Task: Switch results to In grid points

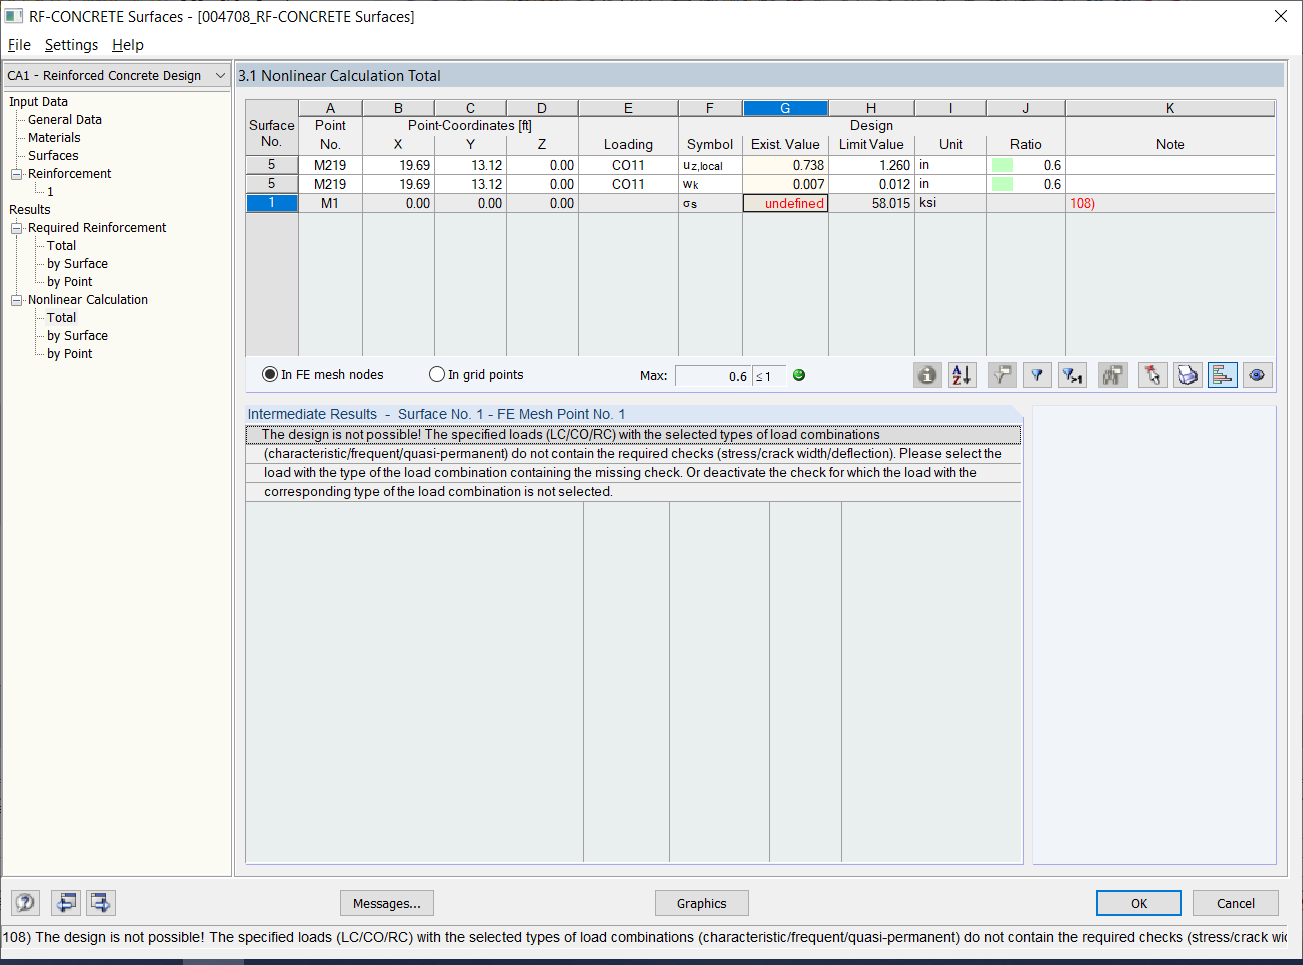Action: tap(437, 374)
